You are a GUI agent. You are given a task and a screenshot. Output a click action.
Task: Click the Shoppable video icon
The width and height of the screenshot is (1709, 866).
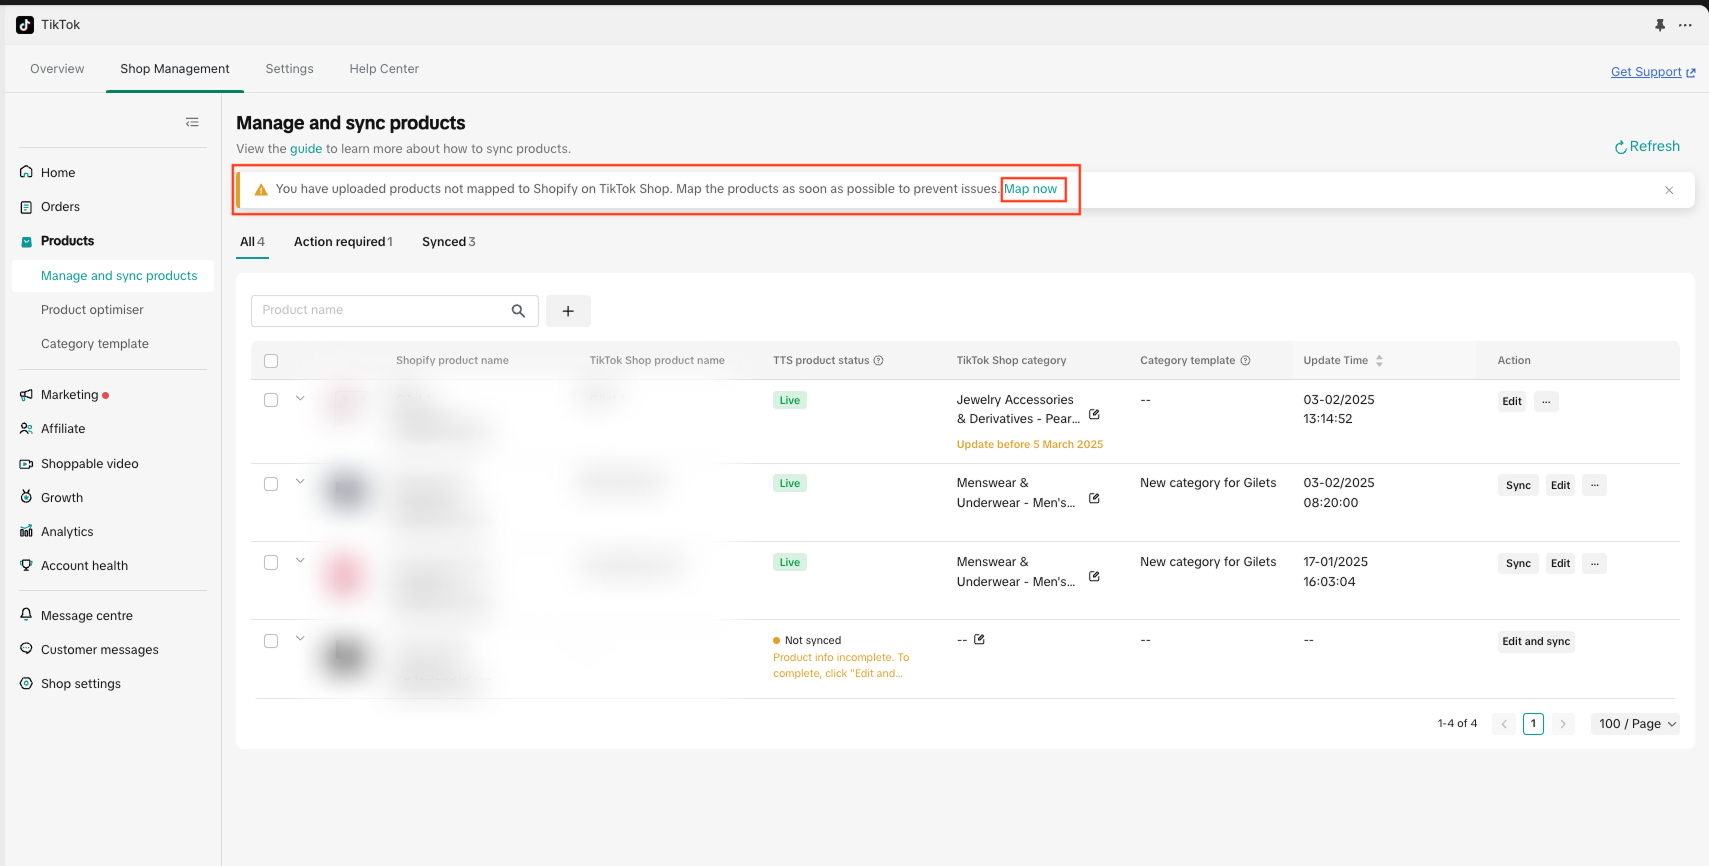[26, 464]
